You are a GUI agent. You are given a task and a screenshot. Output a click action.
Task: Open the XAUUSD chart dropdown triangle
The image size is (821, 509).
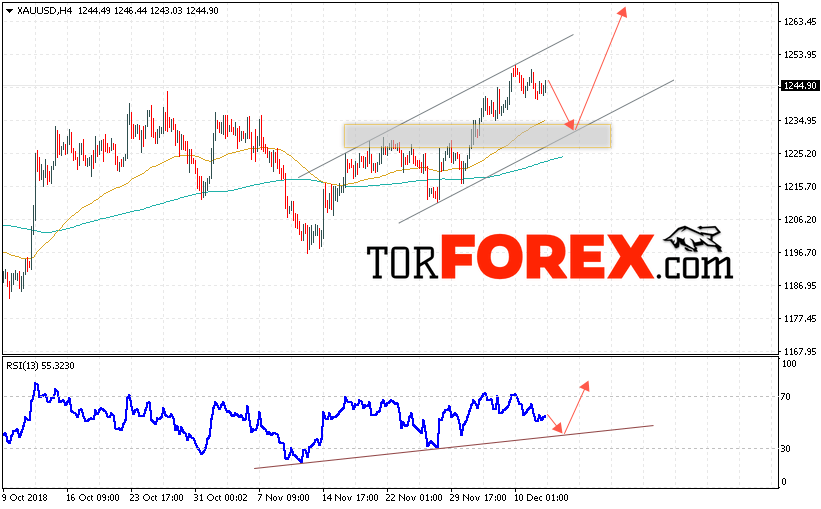point(9,10)
